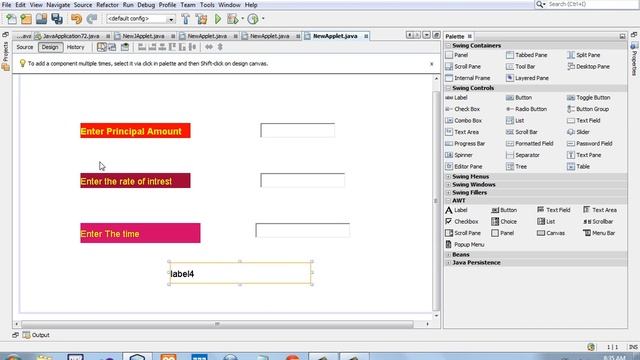Screen dimensions: 640x360
Task: Switch to Design view button
Action: tap(50, 47)
